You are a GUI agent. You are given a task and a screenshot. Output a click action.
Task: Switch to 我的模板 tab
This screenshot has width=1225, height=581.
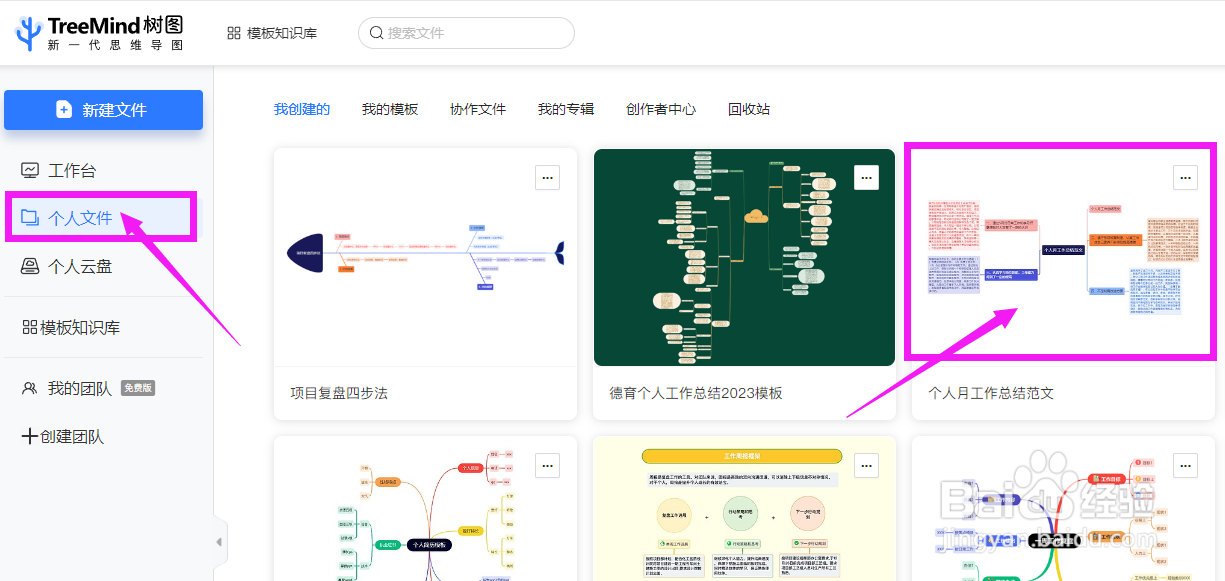point(390,109)
